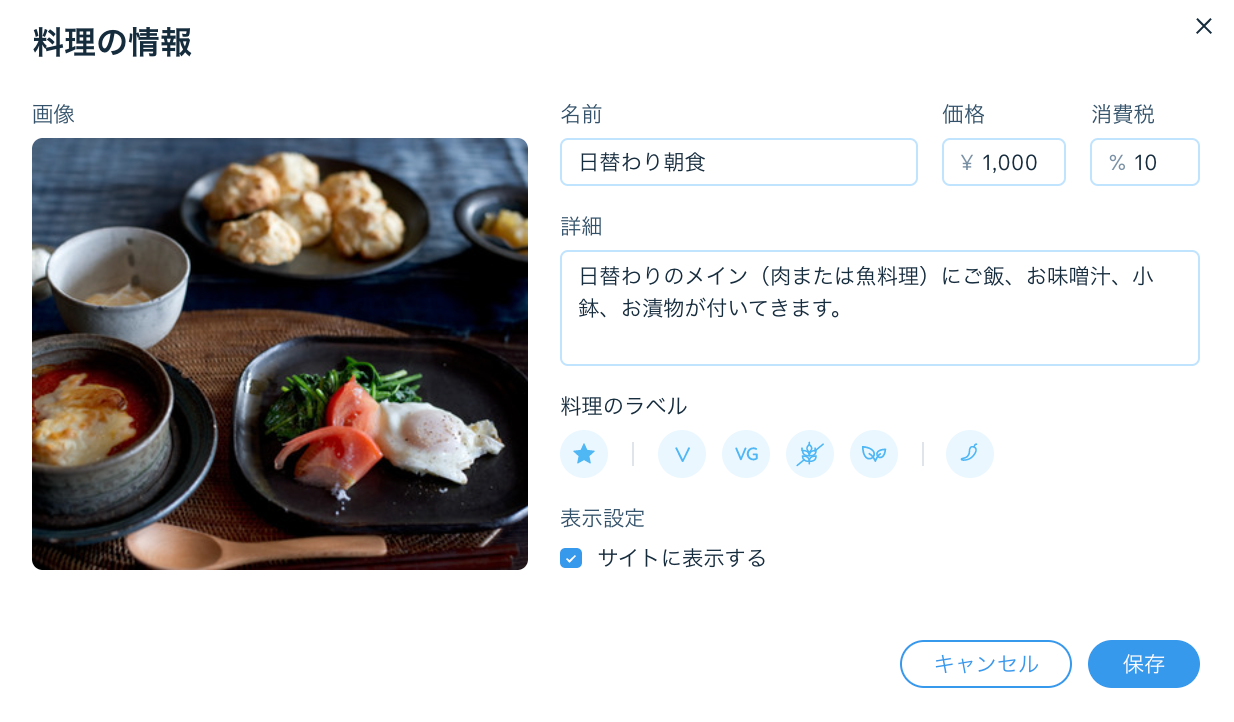Screen dimensions: 1234x722
Task: Click the 料理の情報 dialog title
Action: click(112, 43)
